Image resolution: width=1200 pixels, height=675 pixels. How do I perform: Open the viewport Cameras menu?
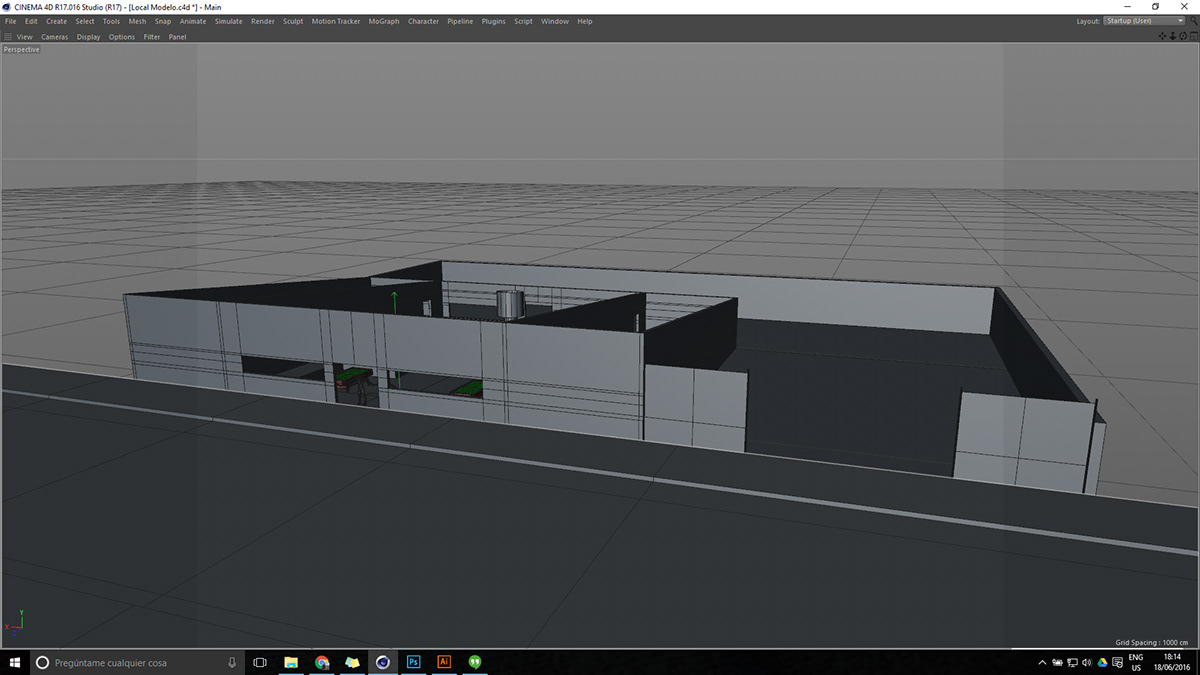click(x=54, y=37)
